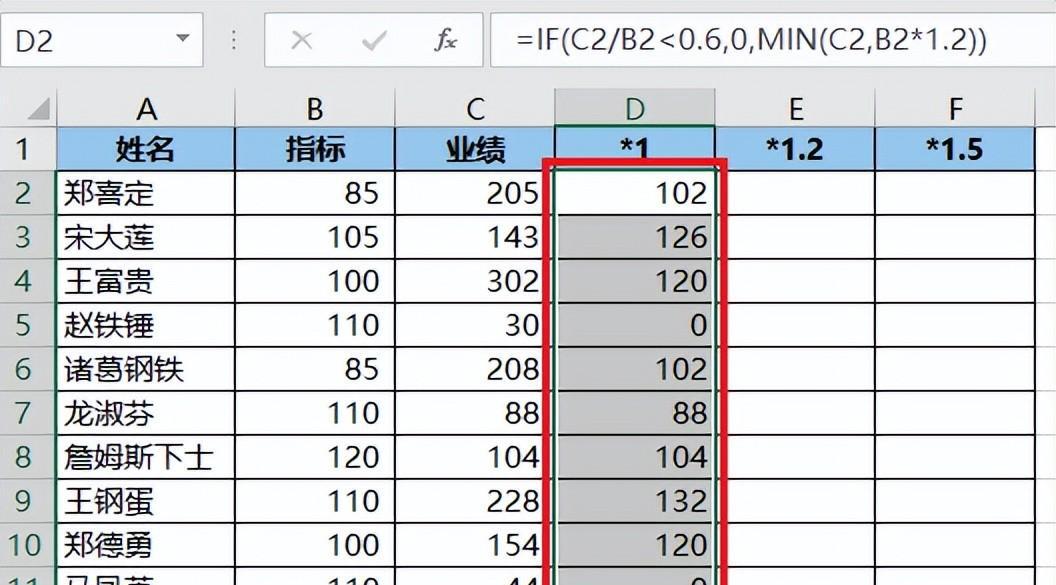Select column F header
1056x585 pixels.
pos(955,108)
